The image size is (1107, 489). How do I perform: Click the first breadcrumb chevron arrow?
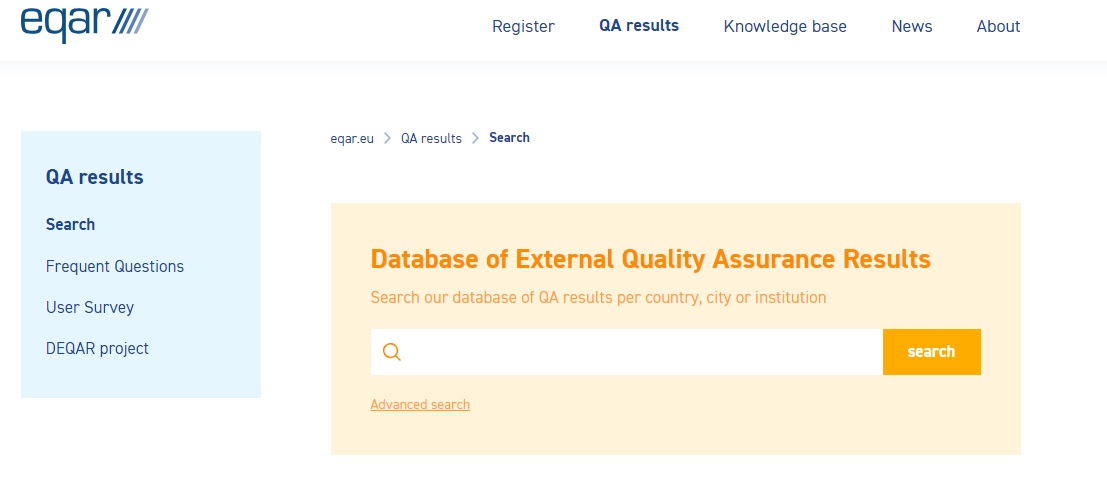click(388, 138)
